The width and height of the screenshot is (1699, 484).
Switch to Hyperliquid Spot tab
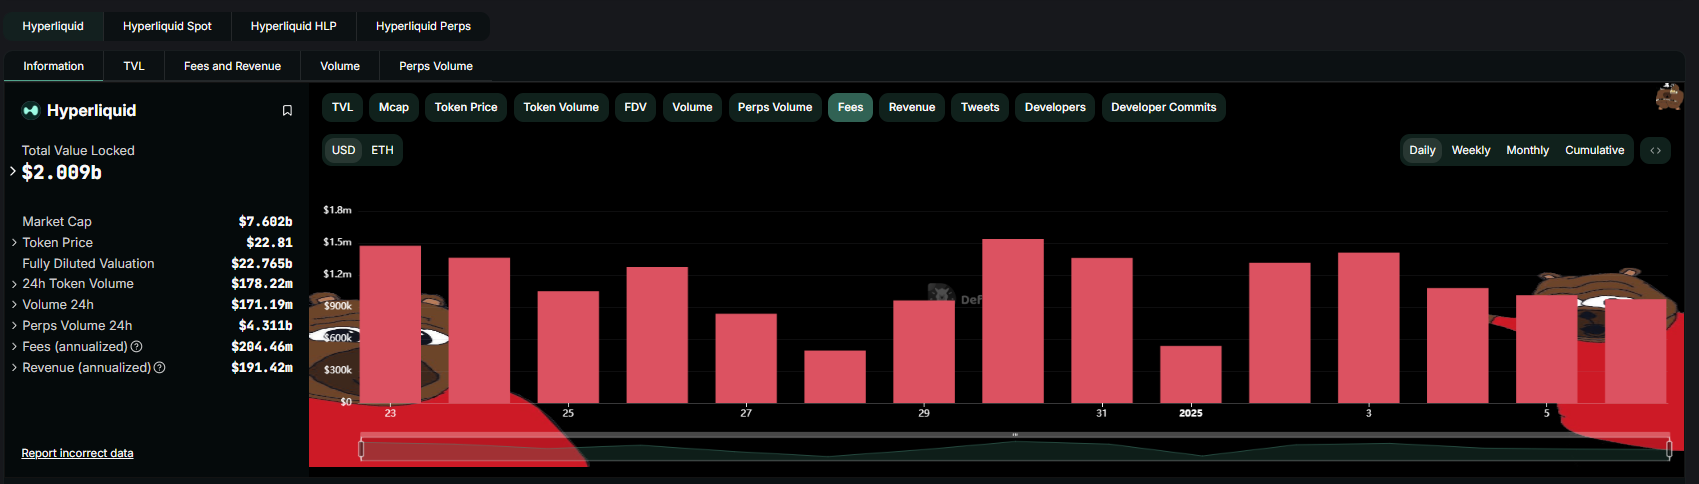tap(167, 26)
